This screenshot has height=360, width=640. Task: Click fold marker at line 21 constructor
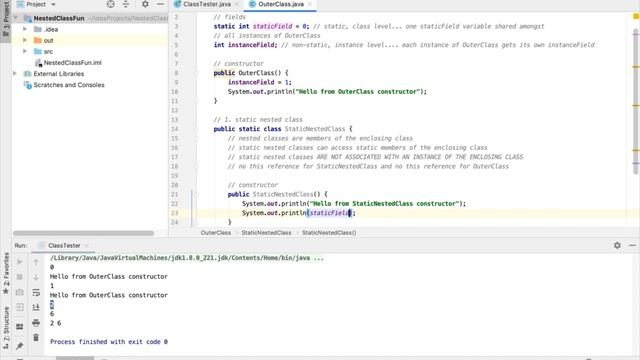[196, 194]
